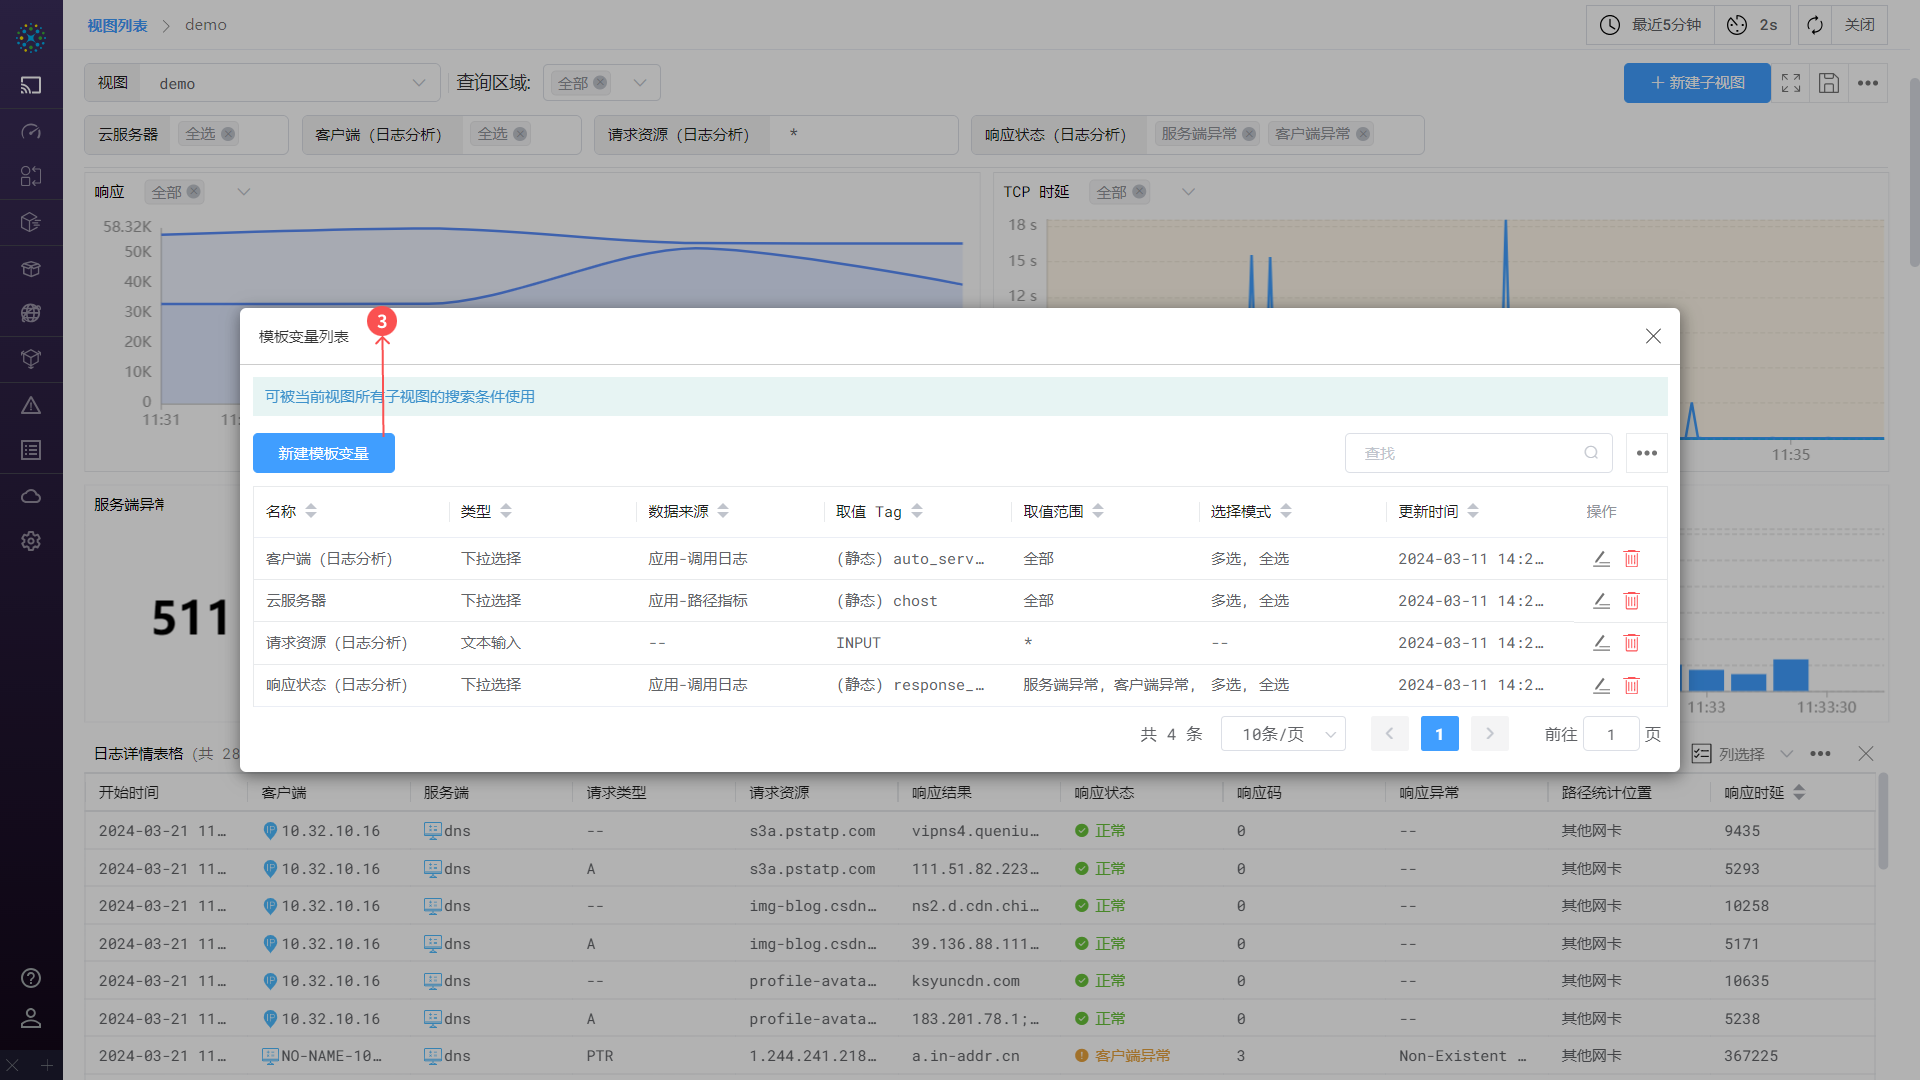The width and height of the screenshot is (1920, 1080).
Task: Click the 新建模板变量 button
Action: (x=323, y=453)
